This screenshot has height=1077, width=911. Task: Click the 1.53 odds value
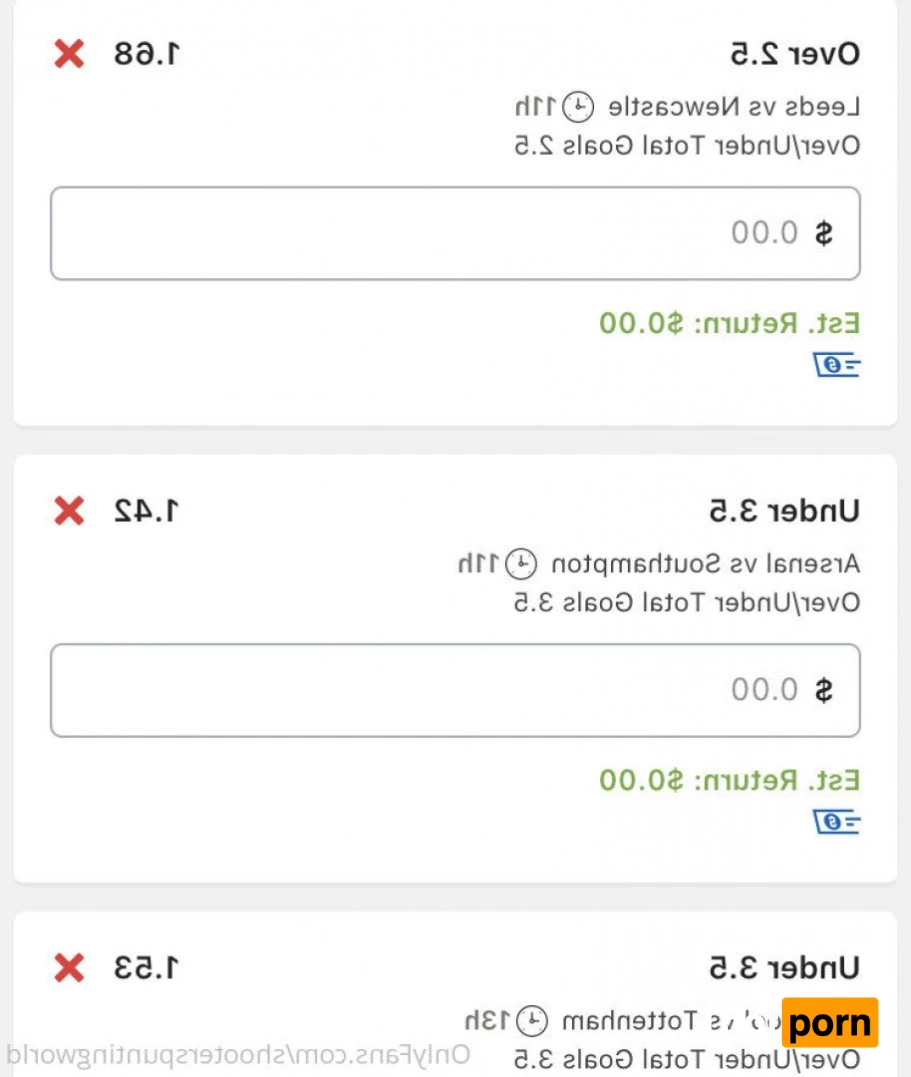click(x=146, y=968)
